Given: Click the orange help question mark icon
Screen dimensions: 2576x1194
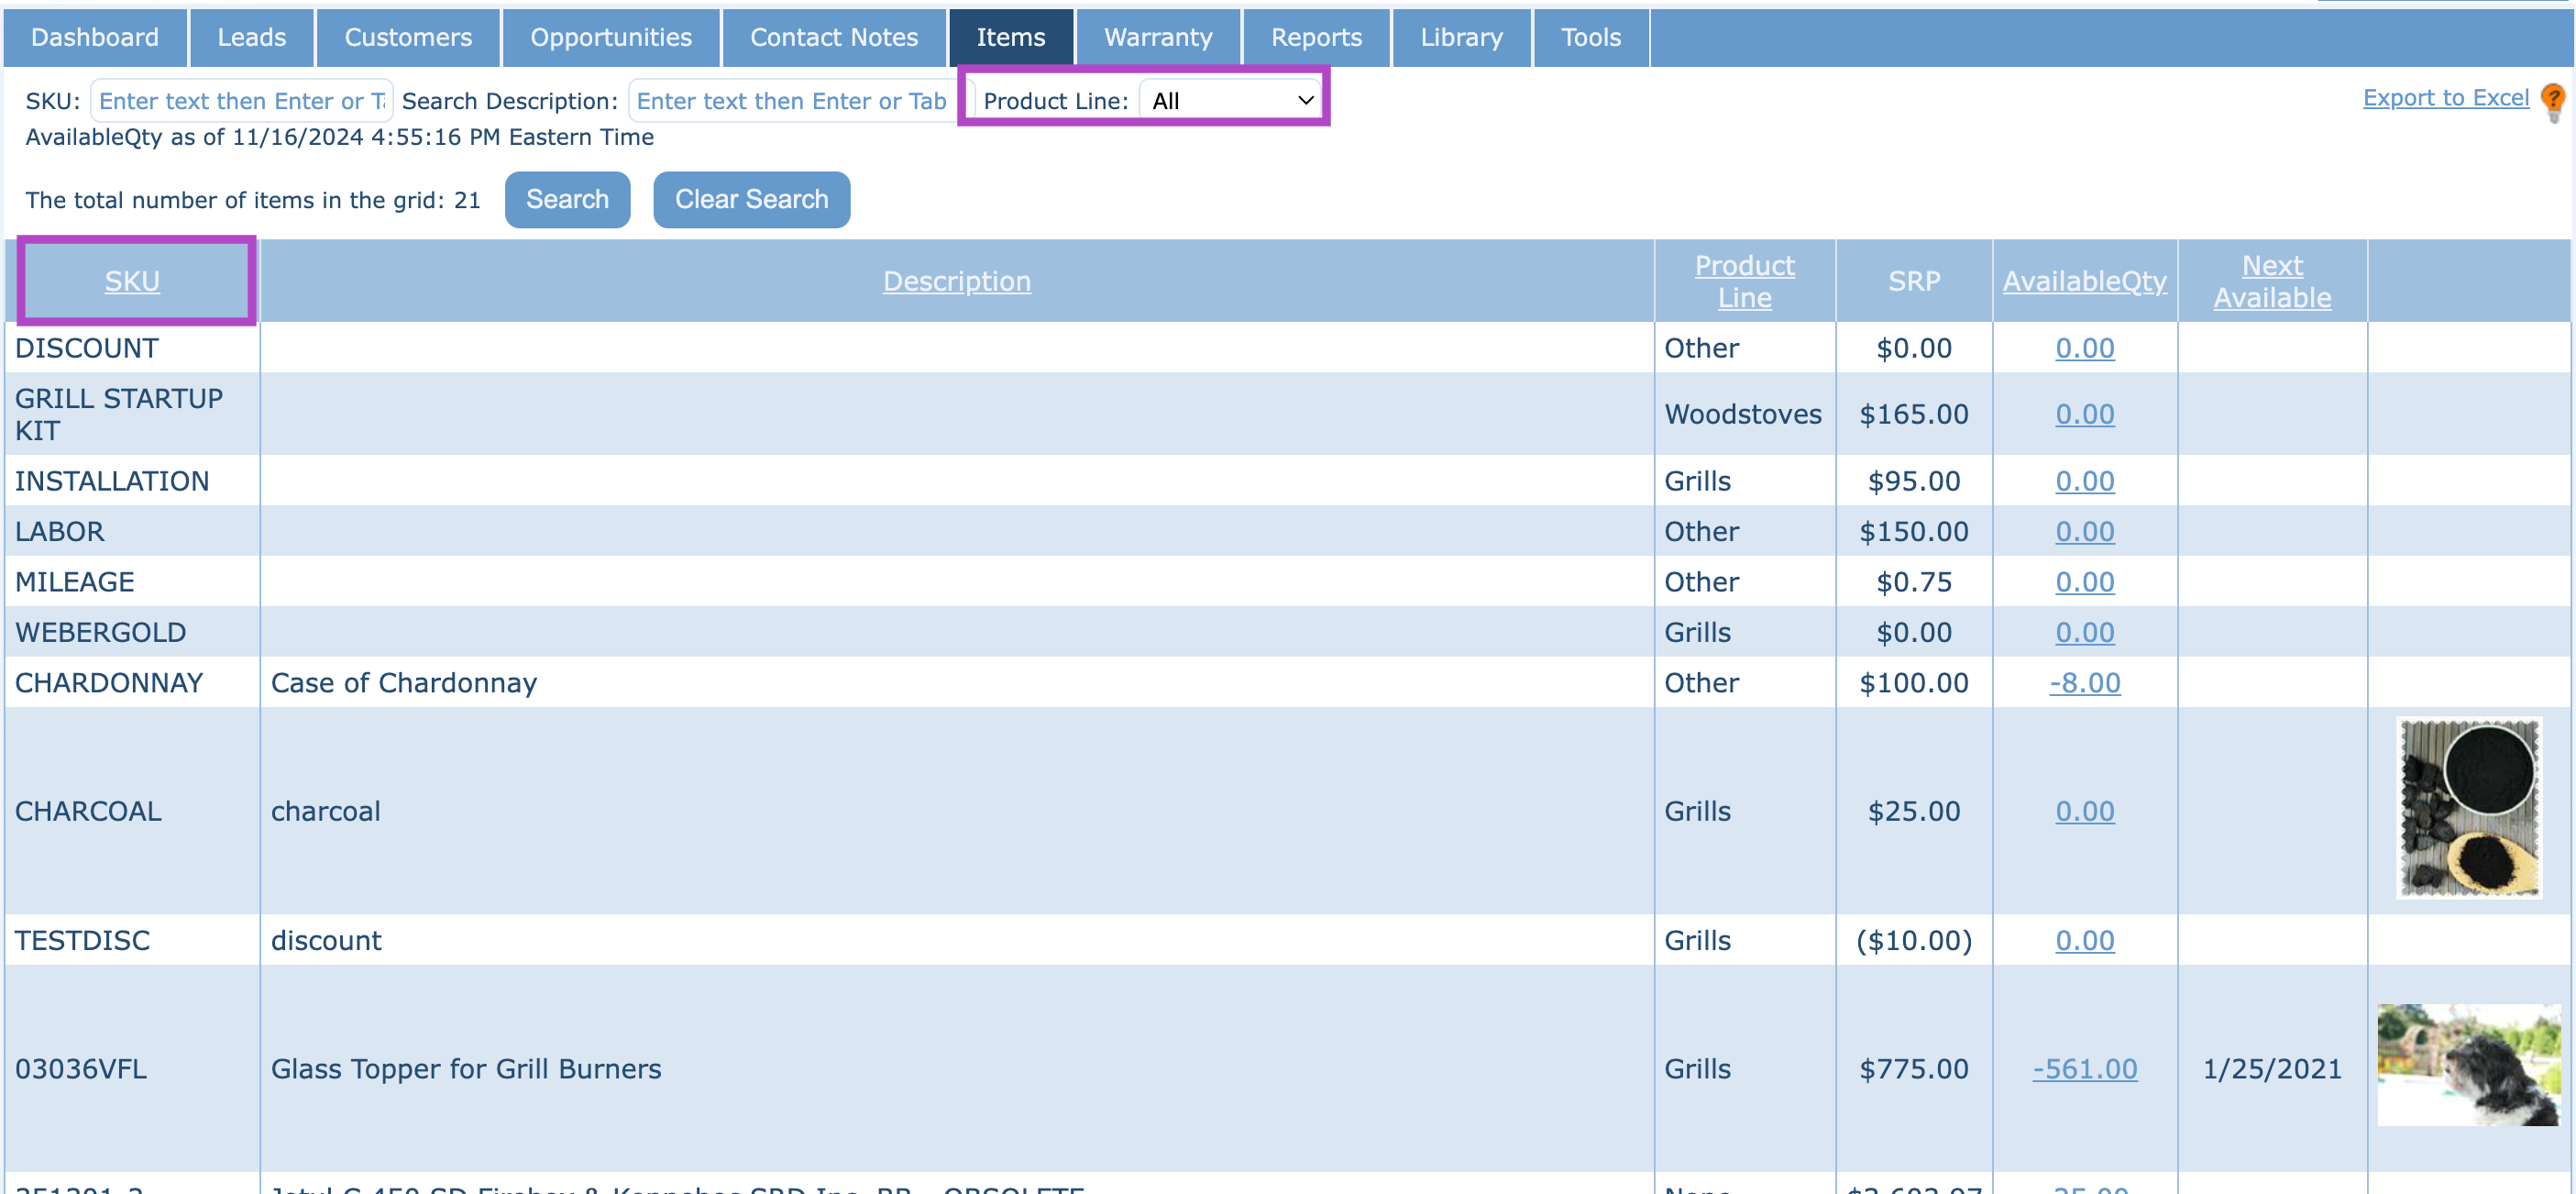Looking at the screenshot, I should click(2552, 100).
